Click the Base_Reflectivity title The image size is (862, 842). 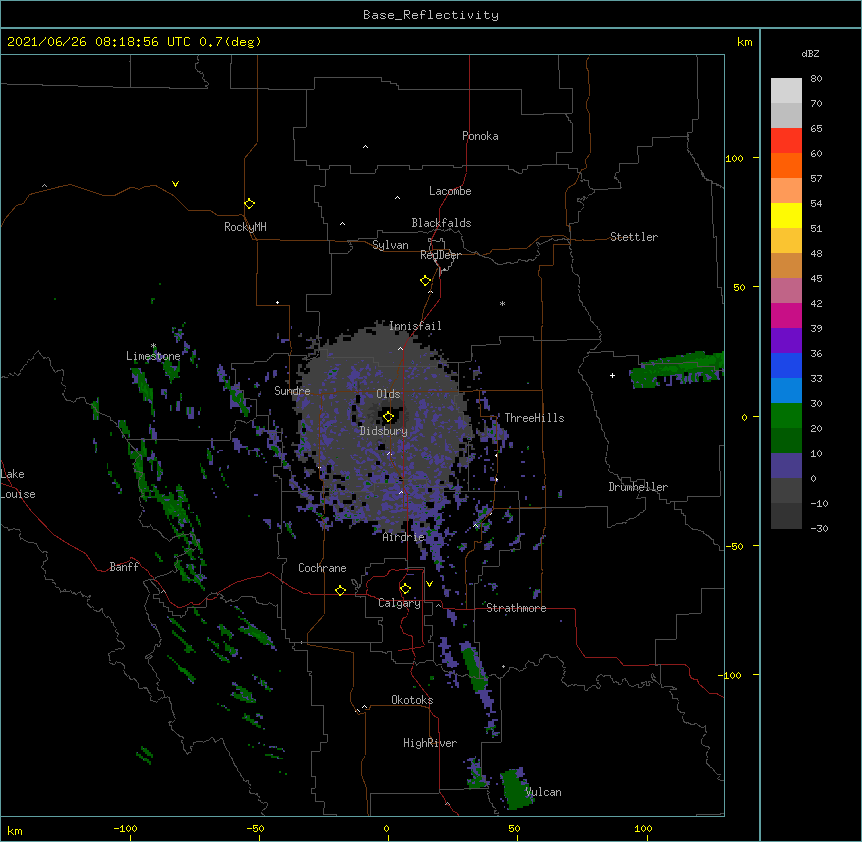point(431,15)
